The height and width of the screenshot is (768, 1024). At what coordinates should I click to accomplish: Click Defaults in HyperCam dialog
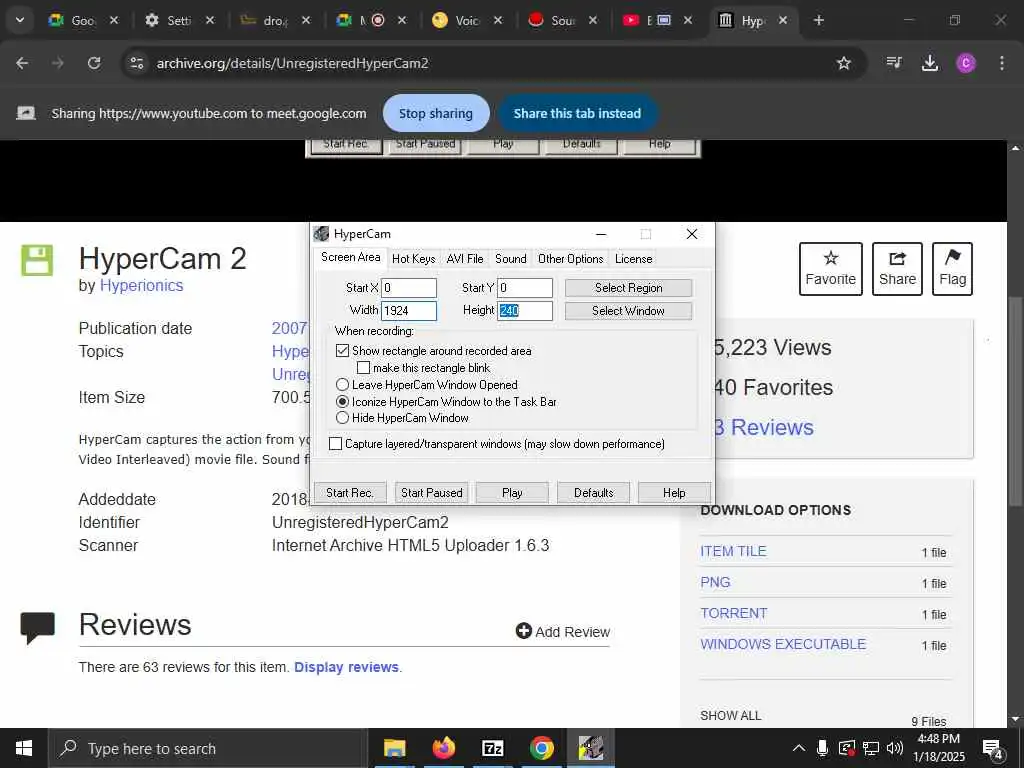pos(593,492)
